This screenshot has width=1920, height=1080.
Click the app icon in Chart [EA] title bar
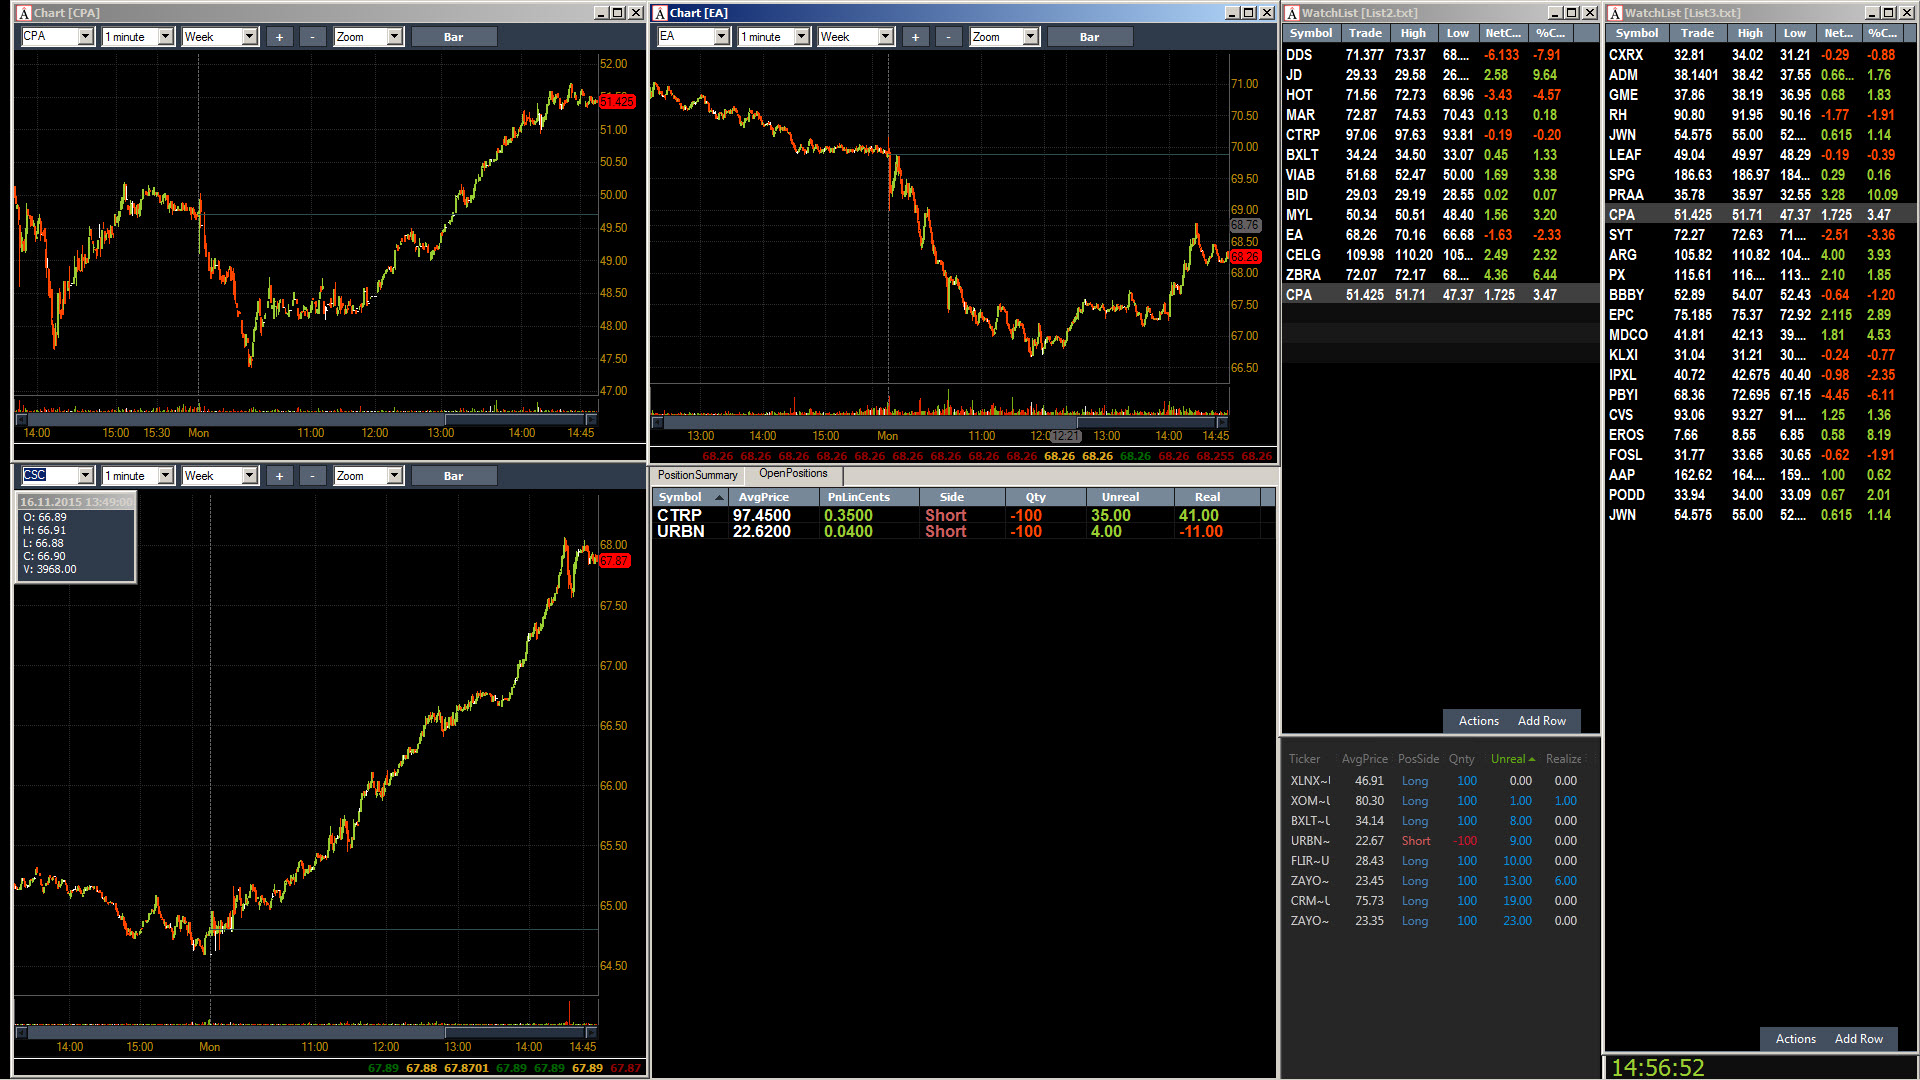(x=660, y=13)
